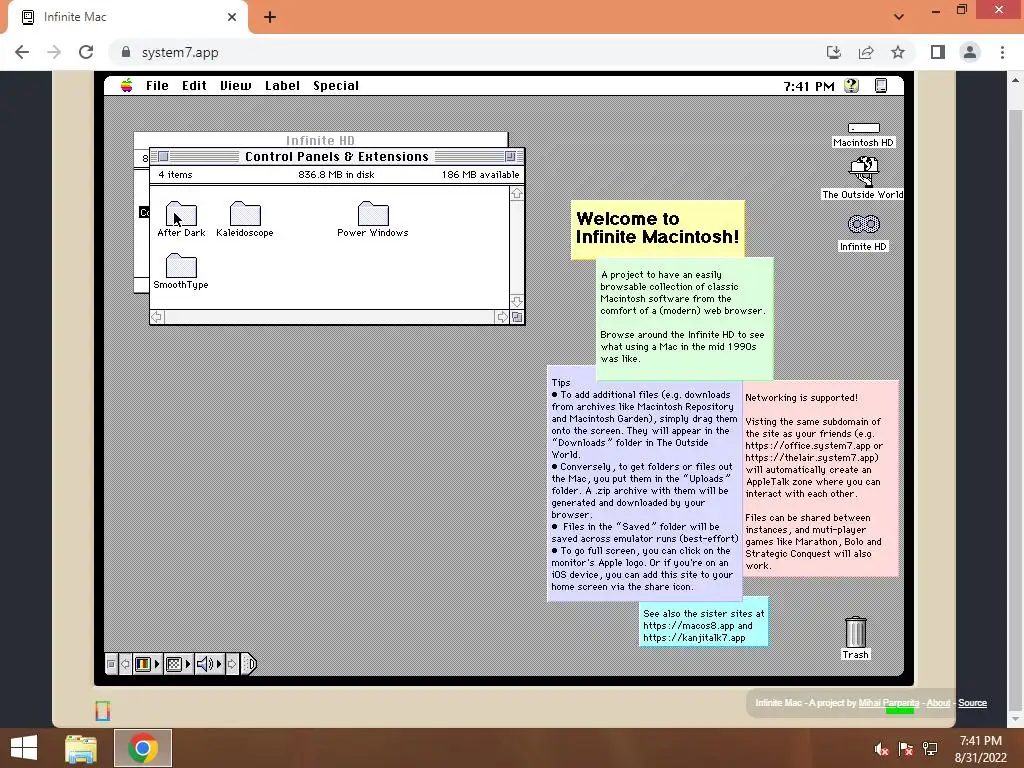1024x768 pixels.
Task: Click the Control Panels & Extensions close box
Action: click(x=163, y=157)
